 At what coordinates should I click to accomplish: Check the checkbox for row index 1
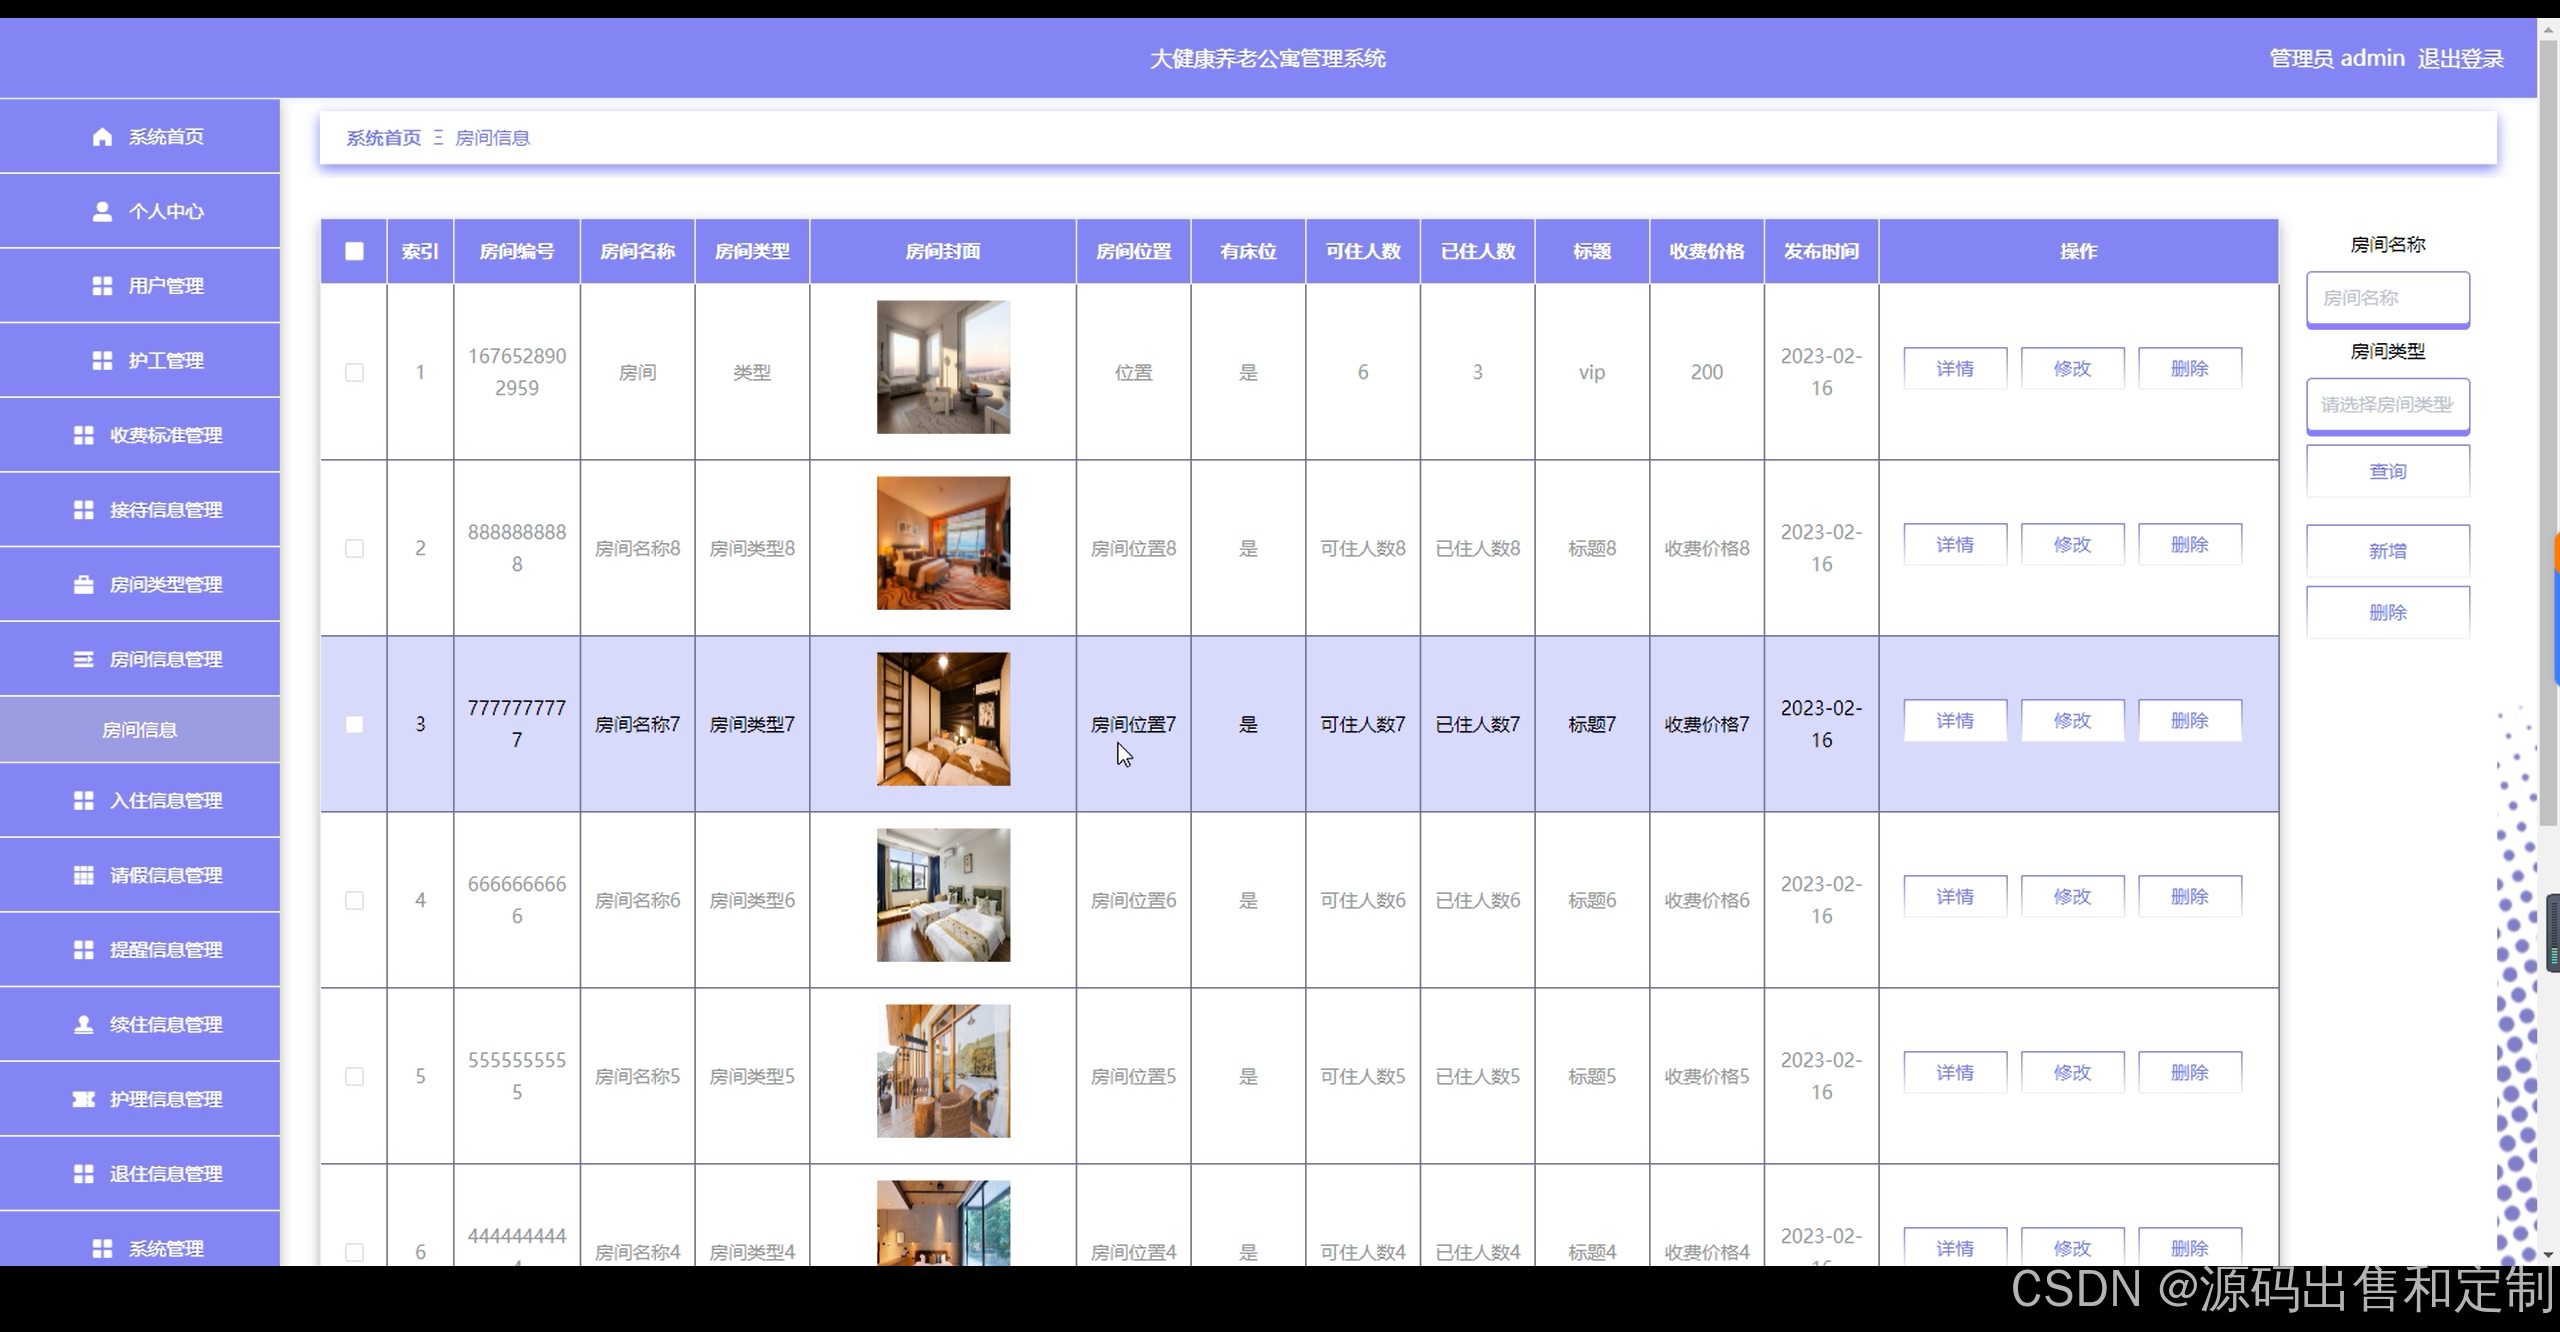pyautogui.click(x=354, y=372)
